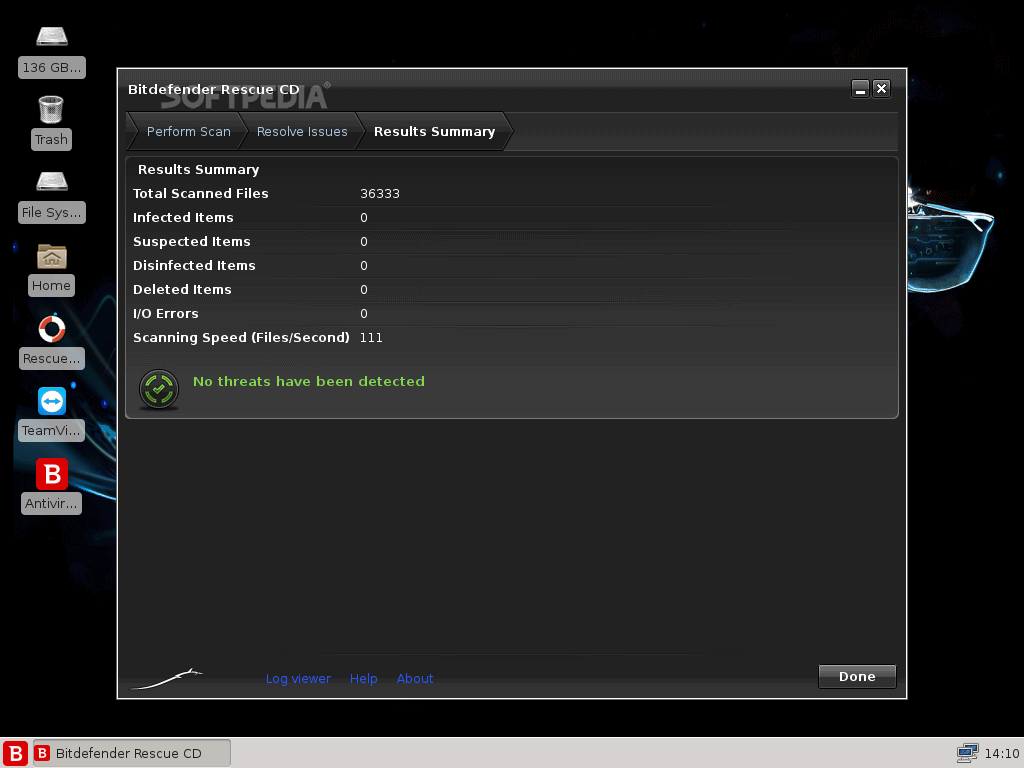The height and width of the screenshot is (768, 1024).
Task: Click the Disinfected Items label
Action: click(194, 265)
